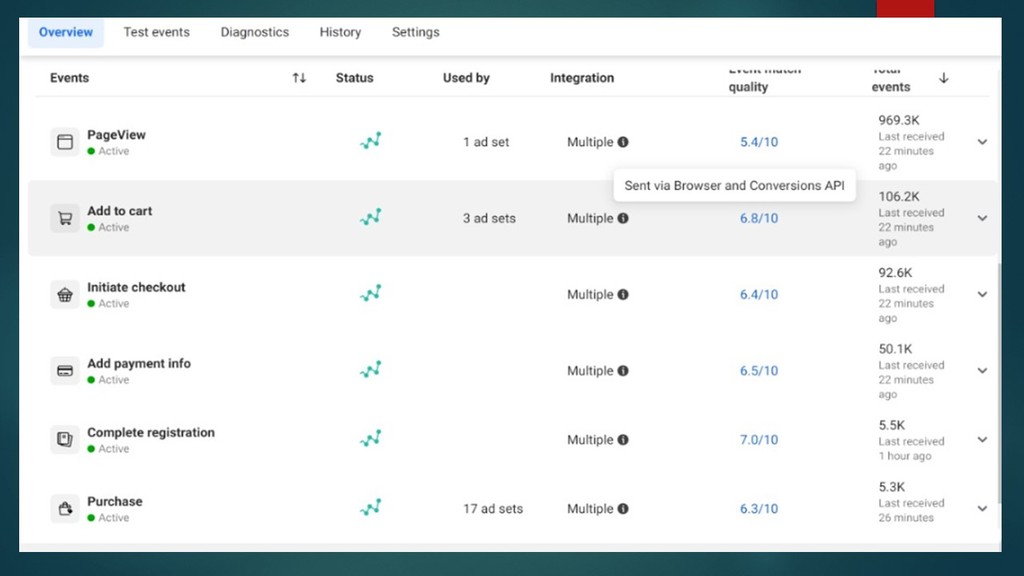
Task: Click the info icon beside Add payment info's Multiple
Action: (623, 371)
